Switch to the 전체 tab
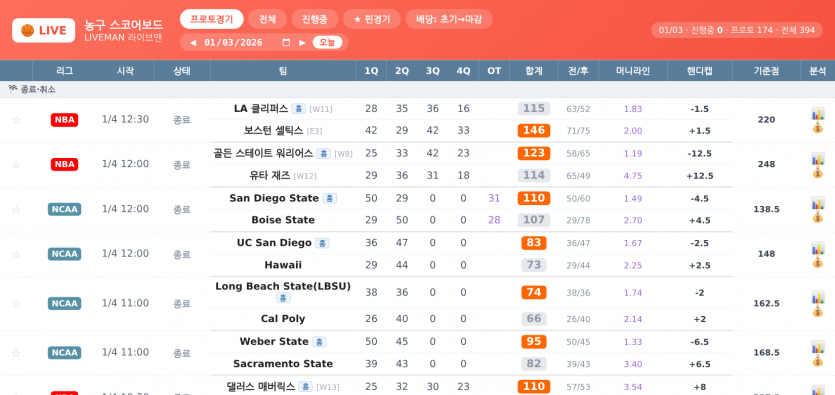Screen dimensions: 835x395 coord(267,19)
